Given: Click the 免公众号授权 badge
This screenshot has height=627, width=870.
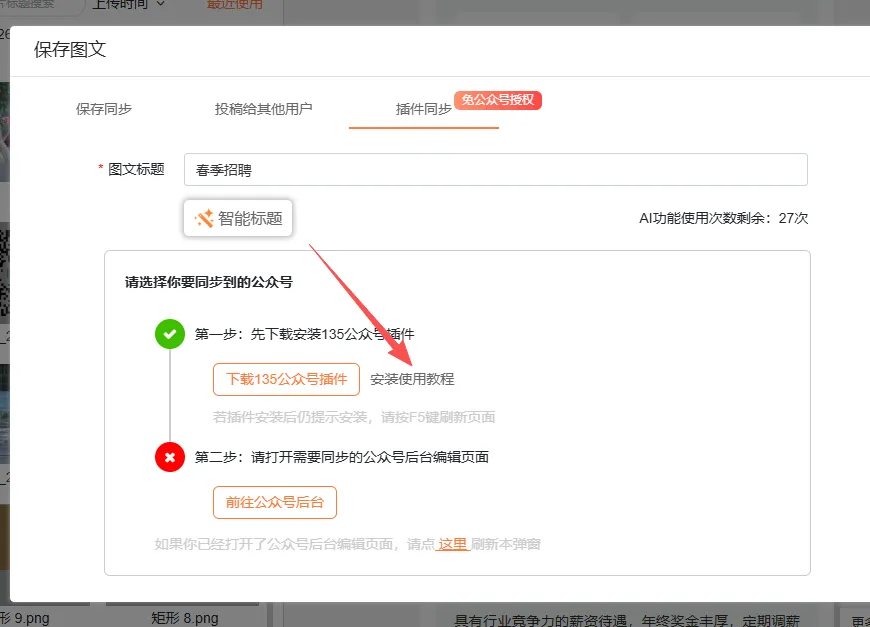Looking at the screenshot, I should tap(498, 100).
